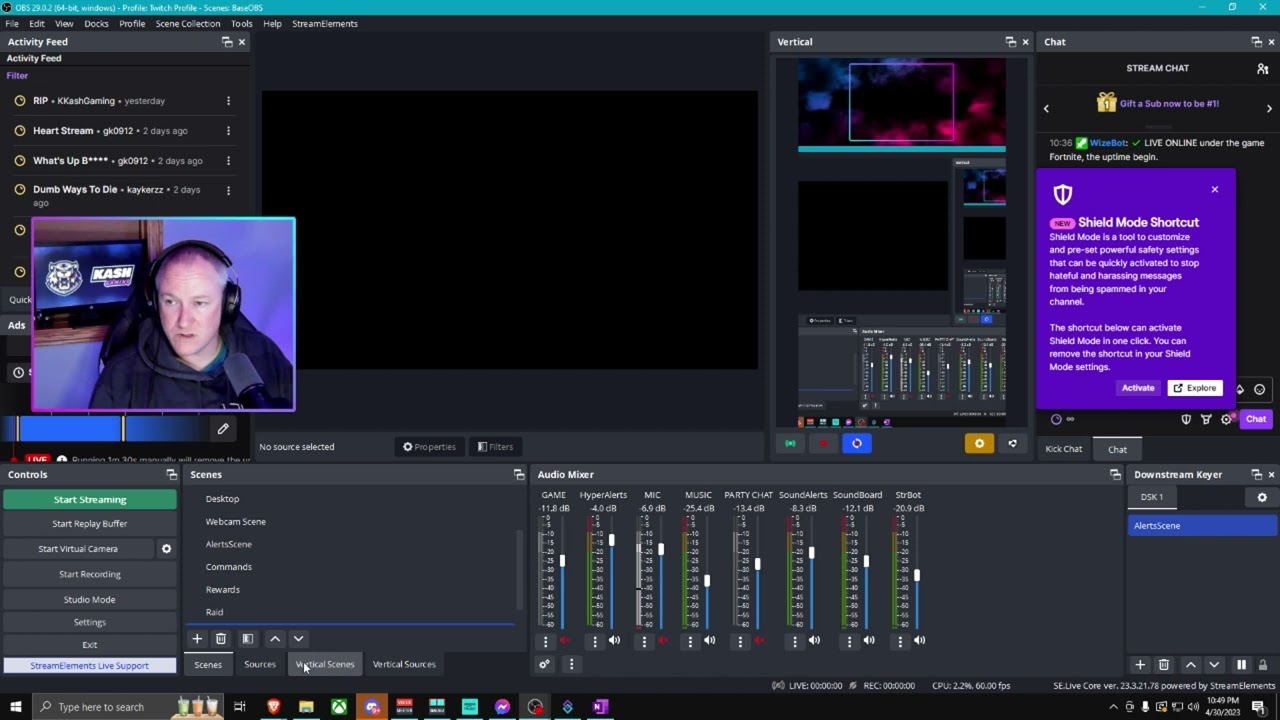Screen dimensions: 1280x720
Task: Toggle the lock icon in Downstream Keyer
Action: pyautogui.click(x=1262, y=665)
